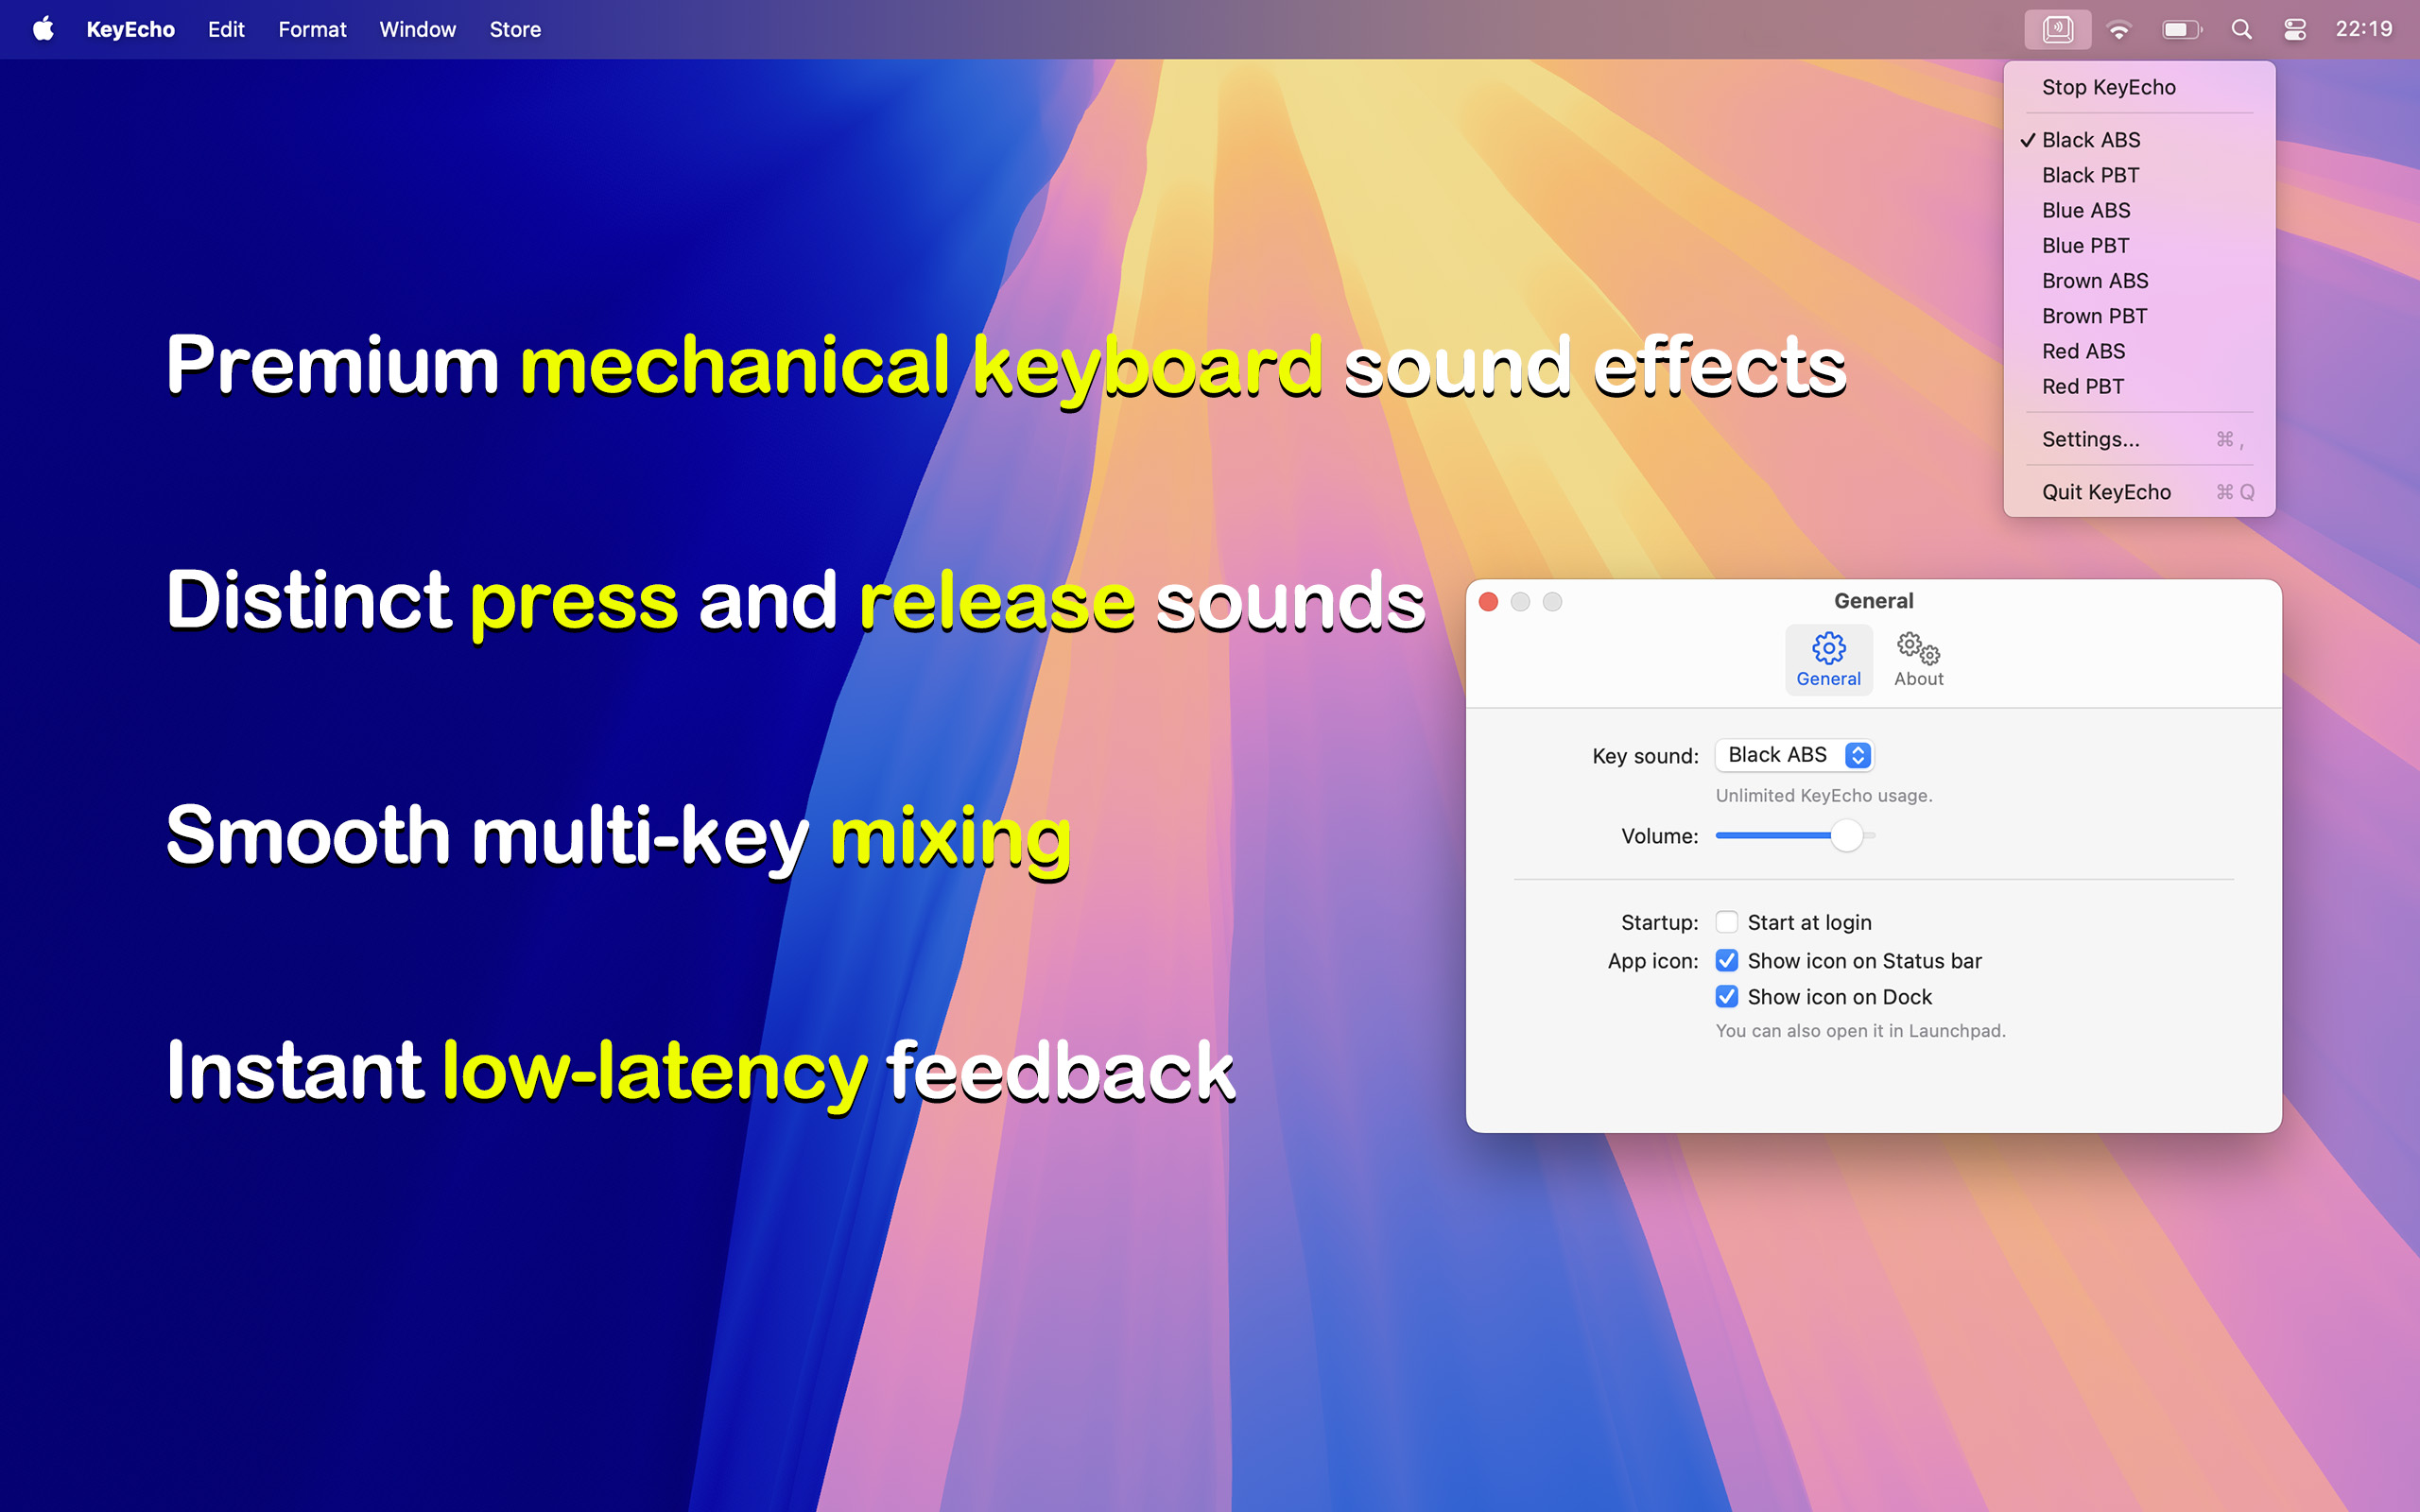This screenshot has width=2420, height=1512.
Task: Select Black PBT sound
Action: click(2139, 175)
